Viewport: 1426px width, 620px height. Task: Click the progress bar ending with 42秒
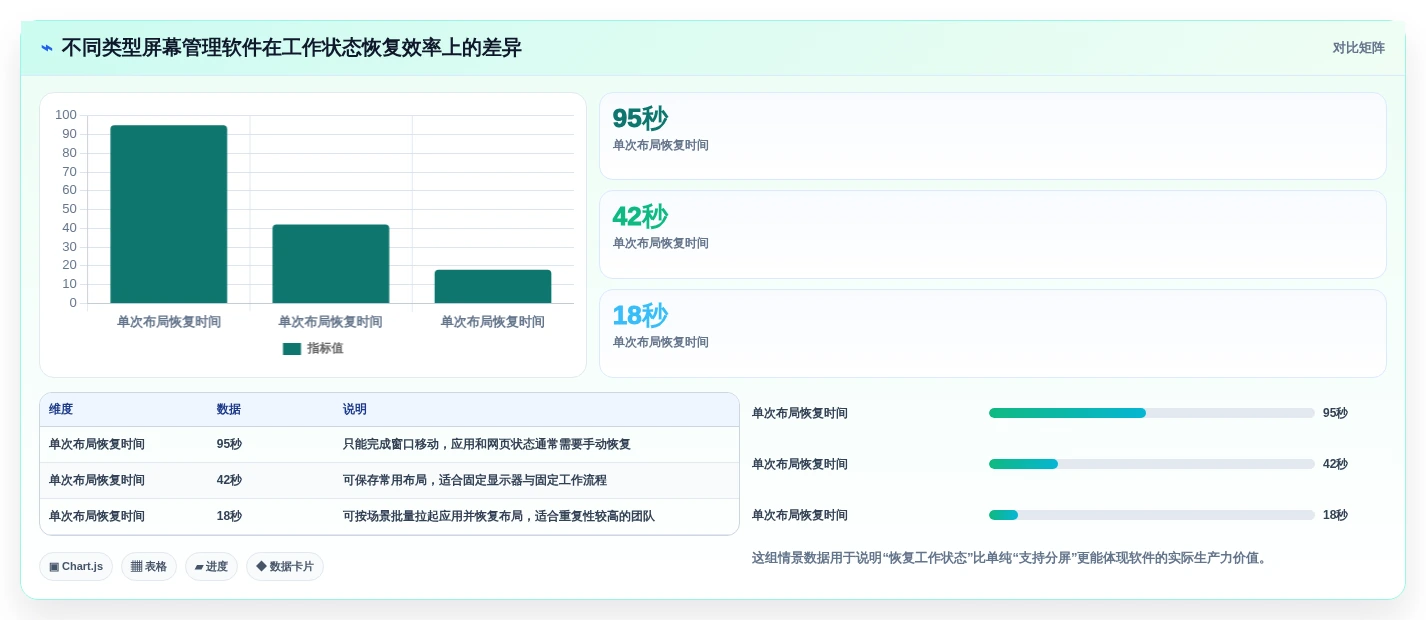pos(1152,464)
